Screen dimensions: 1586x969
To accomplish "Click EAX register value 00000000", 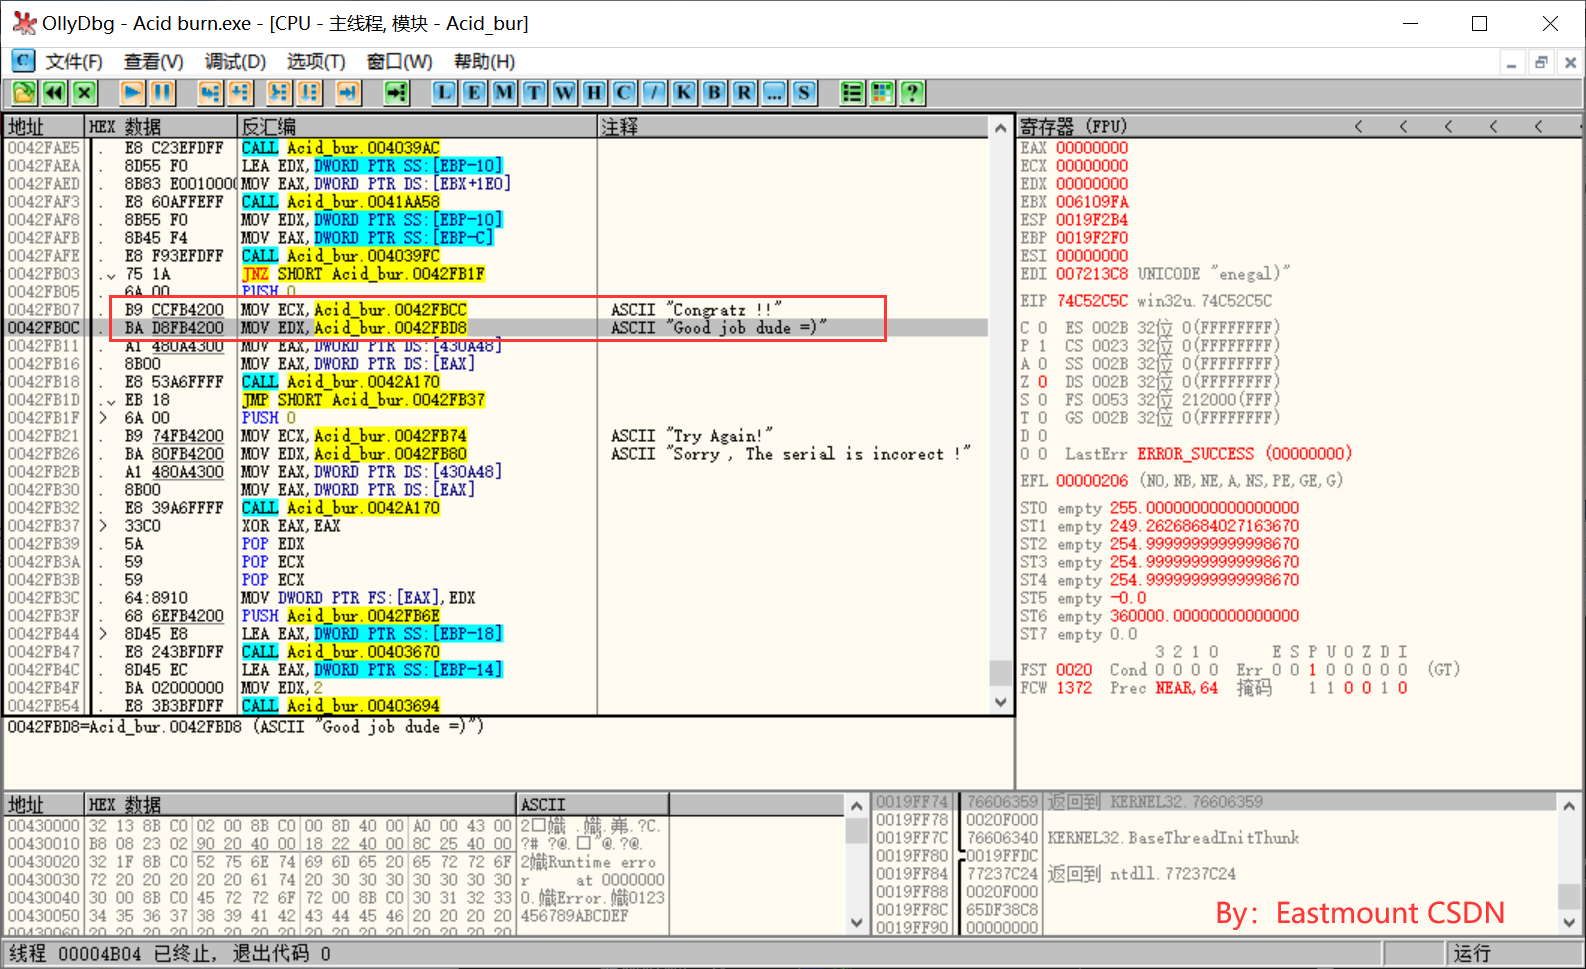I will point(1092,148).
